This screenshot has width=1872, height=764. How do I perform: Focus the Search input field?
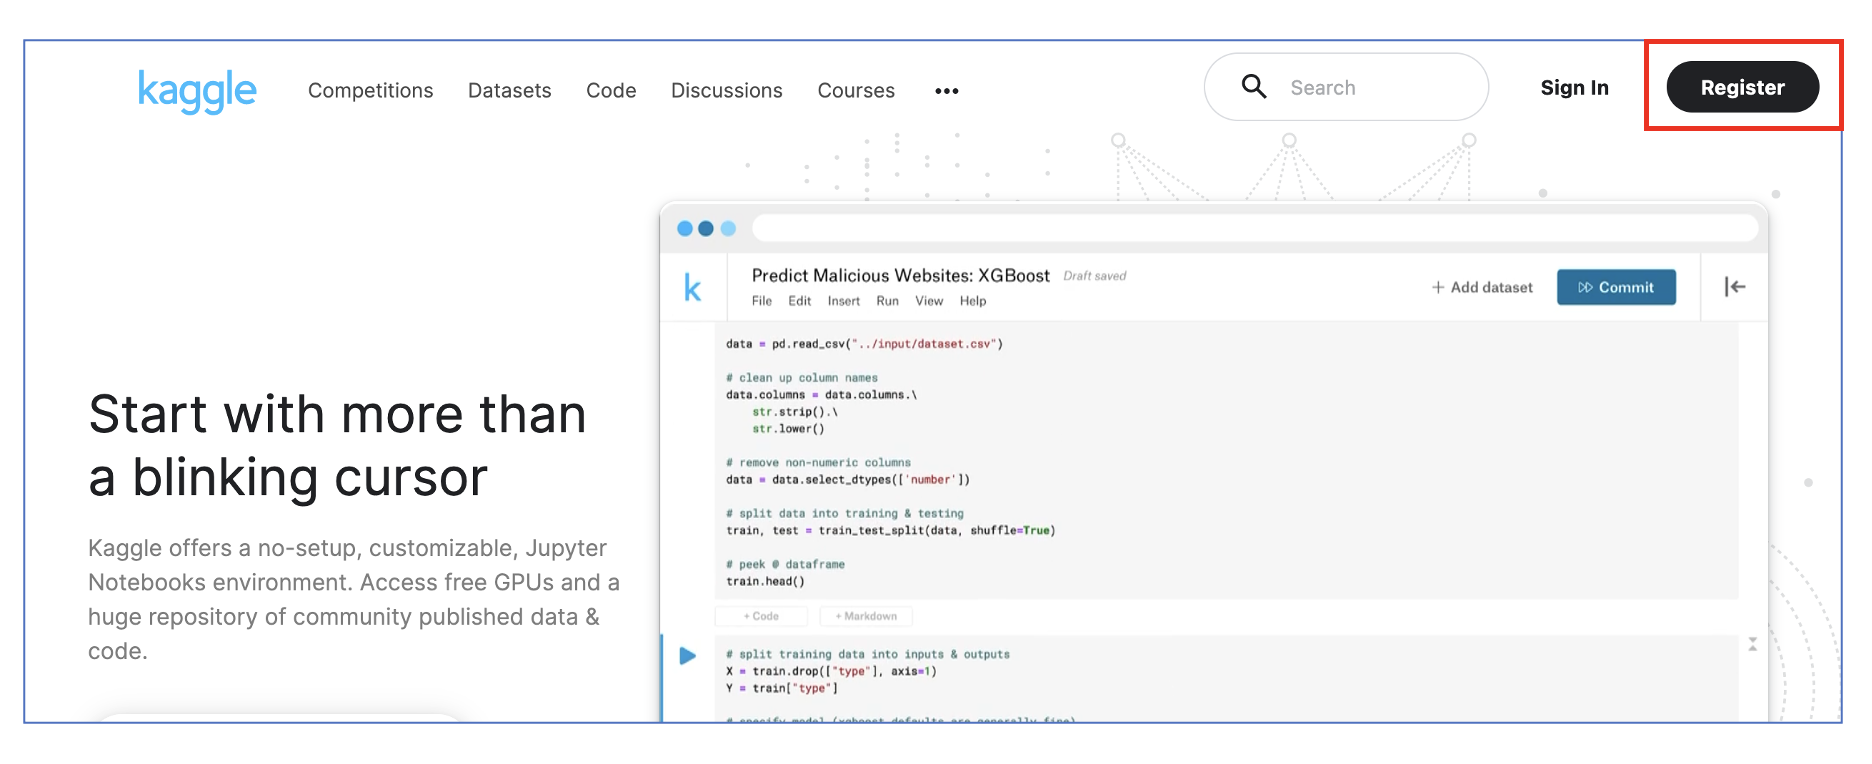[x=1346, y=87]
